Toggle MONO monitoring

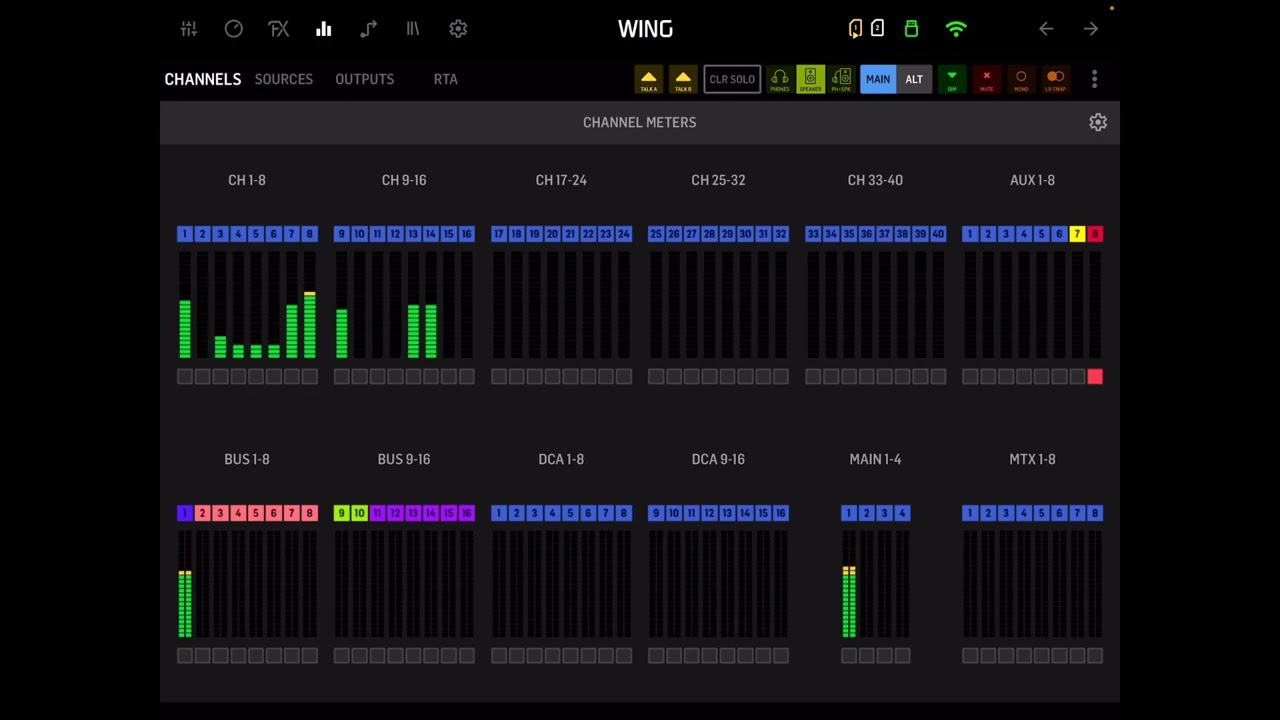coord(1021,79)
